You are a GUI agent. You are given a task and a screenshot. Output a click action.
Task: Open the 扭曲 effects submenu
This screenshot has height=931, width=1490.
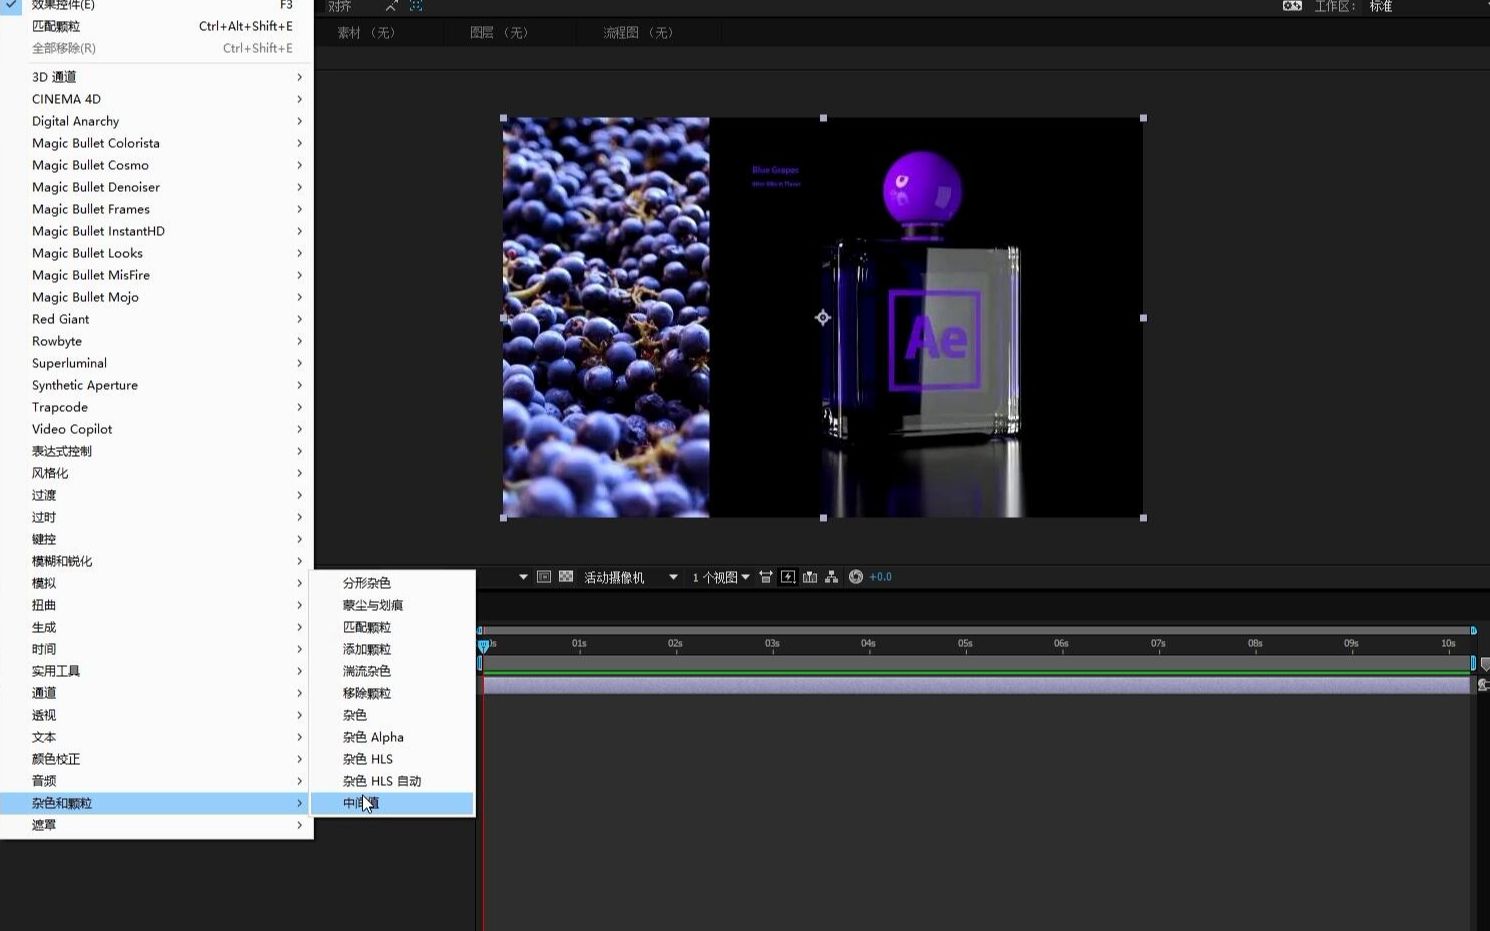pos(157,605)
